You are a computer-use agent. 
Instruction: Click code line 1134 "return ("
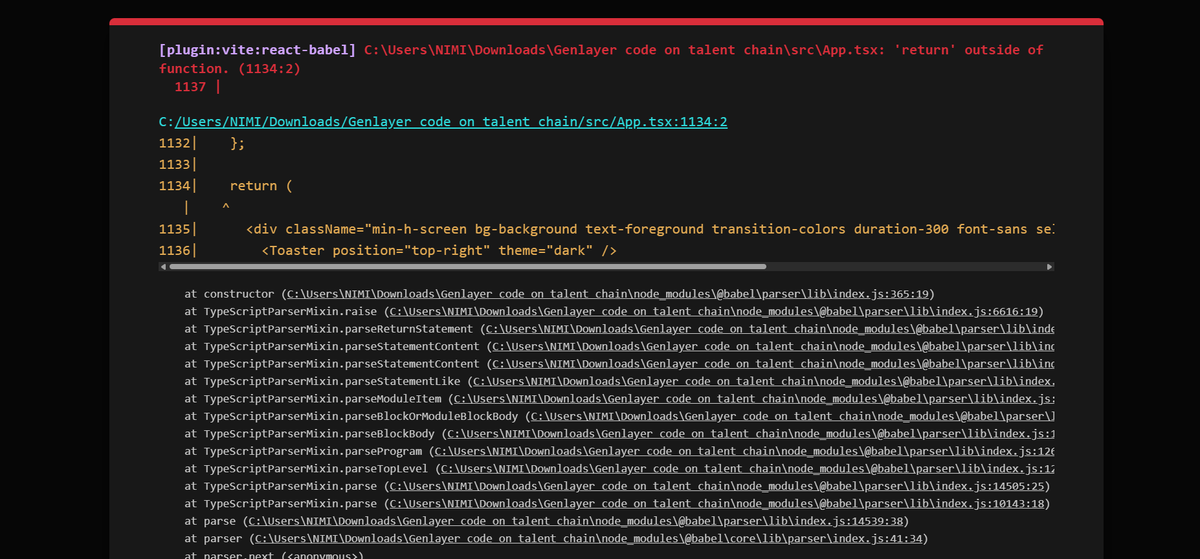[225, 186]
